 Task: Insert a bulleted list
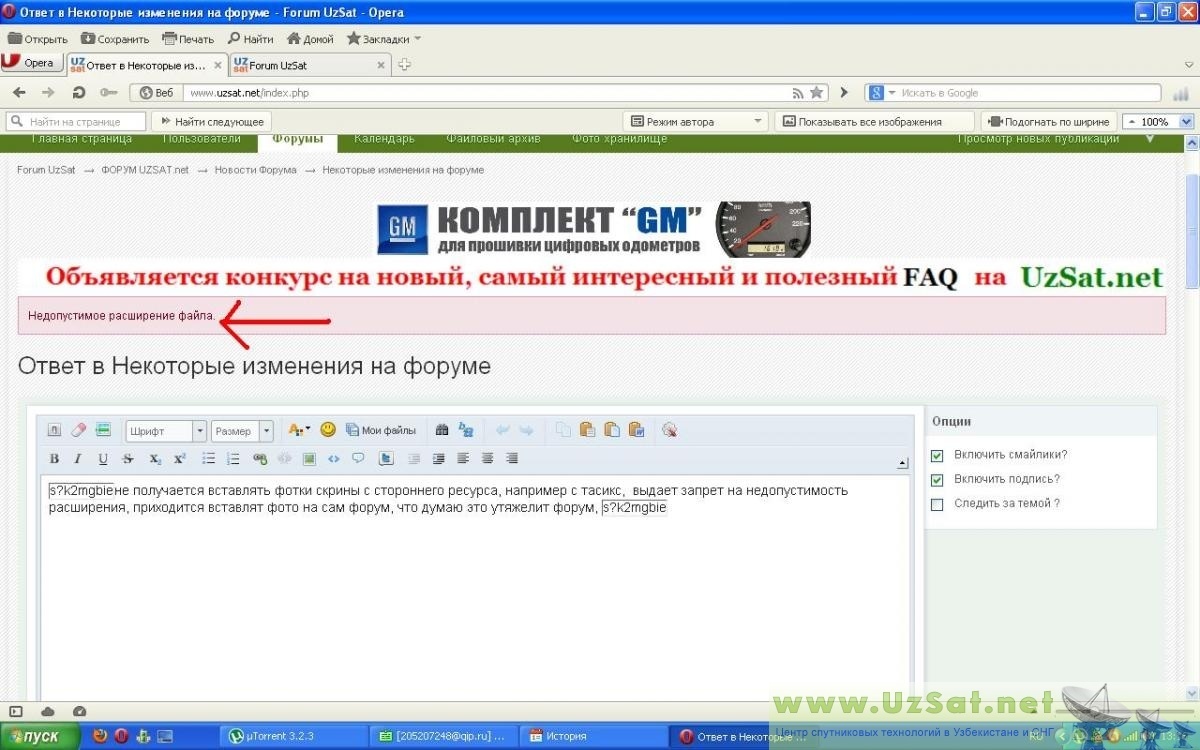tap(209, 459)
